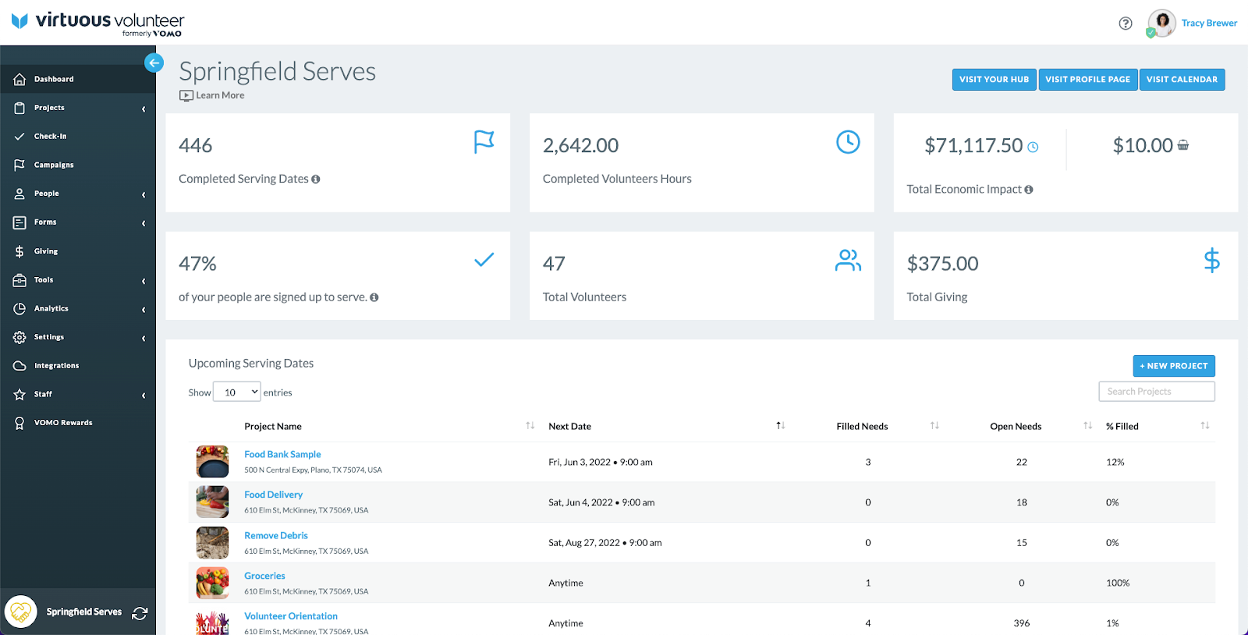Open Giving menu item

coord(78,251)
